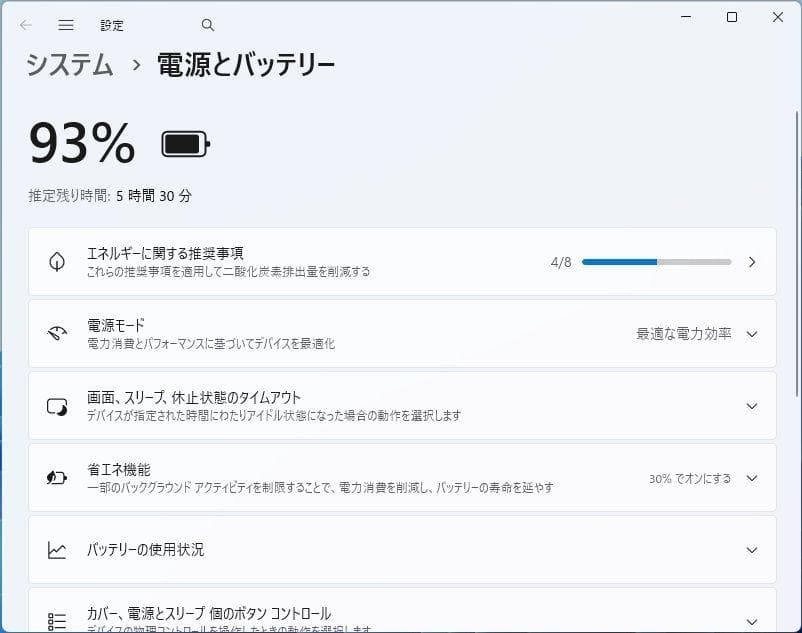
Task: Click the 4/8 recommendations progress bar
Action: click(x=655, y=262)
